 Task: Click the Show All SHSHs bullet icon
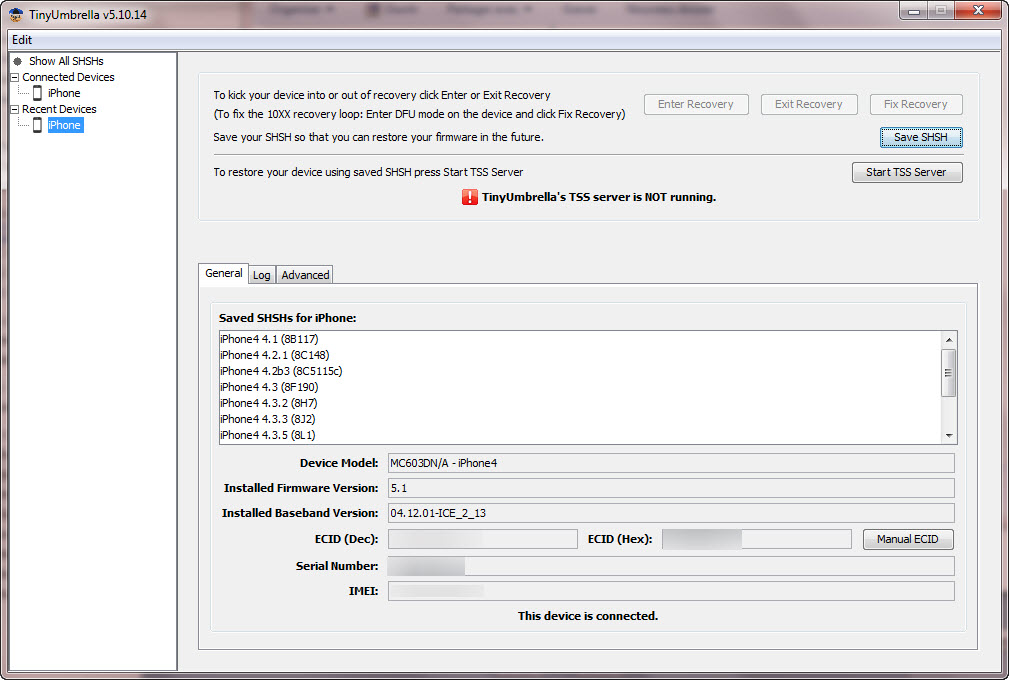tap(17, 61)
